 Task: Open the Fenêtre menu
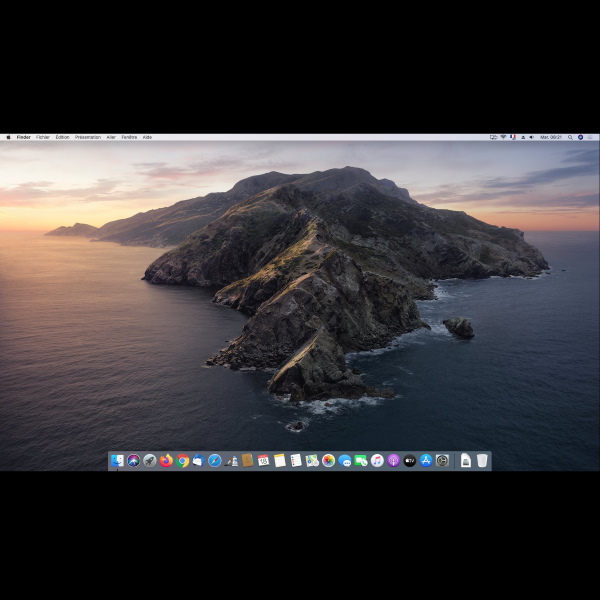point(129,137)
